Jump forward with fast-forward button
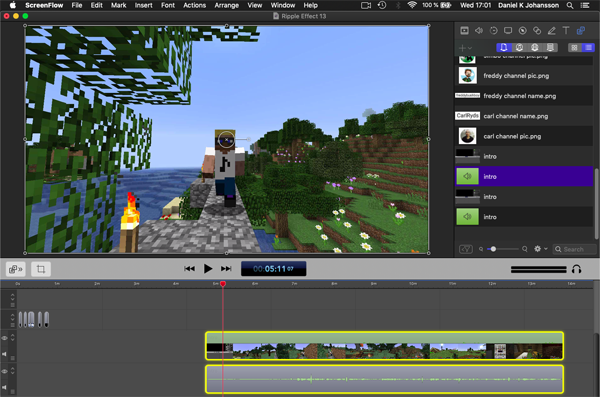 coord(226,269)
